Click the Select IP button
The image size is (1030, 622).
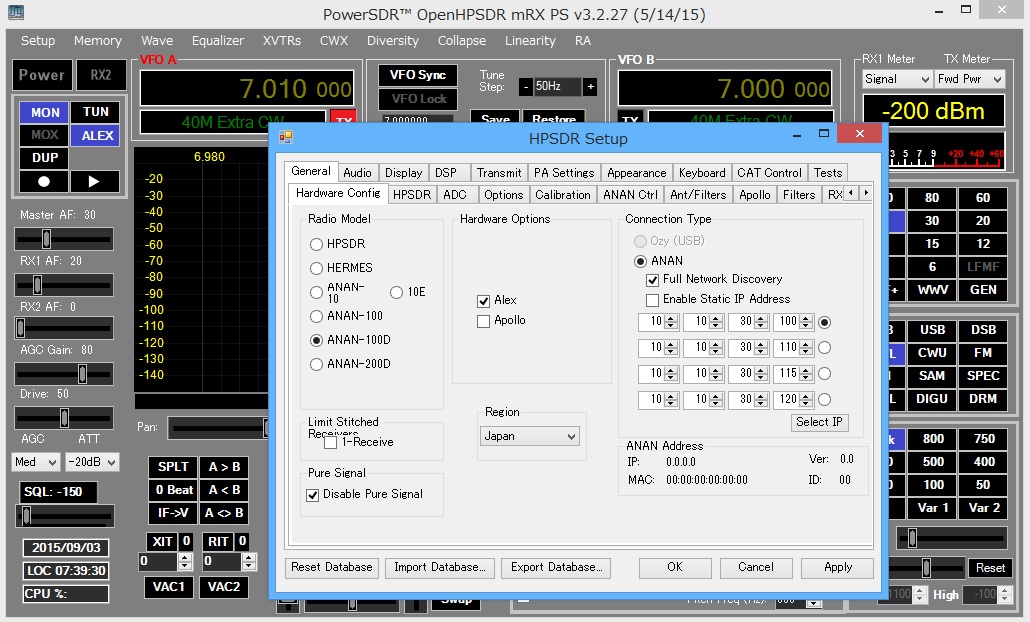819,422
